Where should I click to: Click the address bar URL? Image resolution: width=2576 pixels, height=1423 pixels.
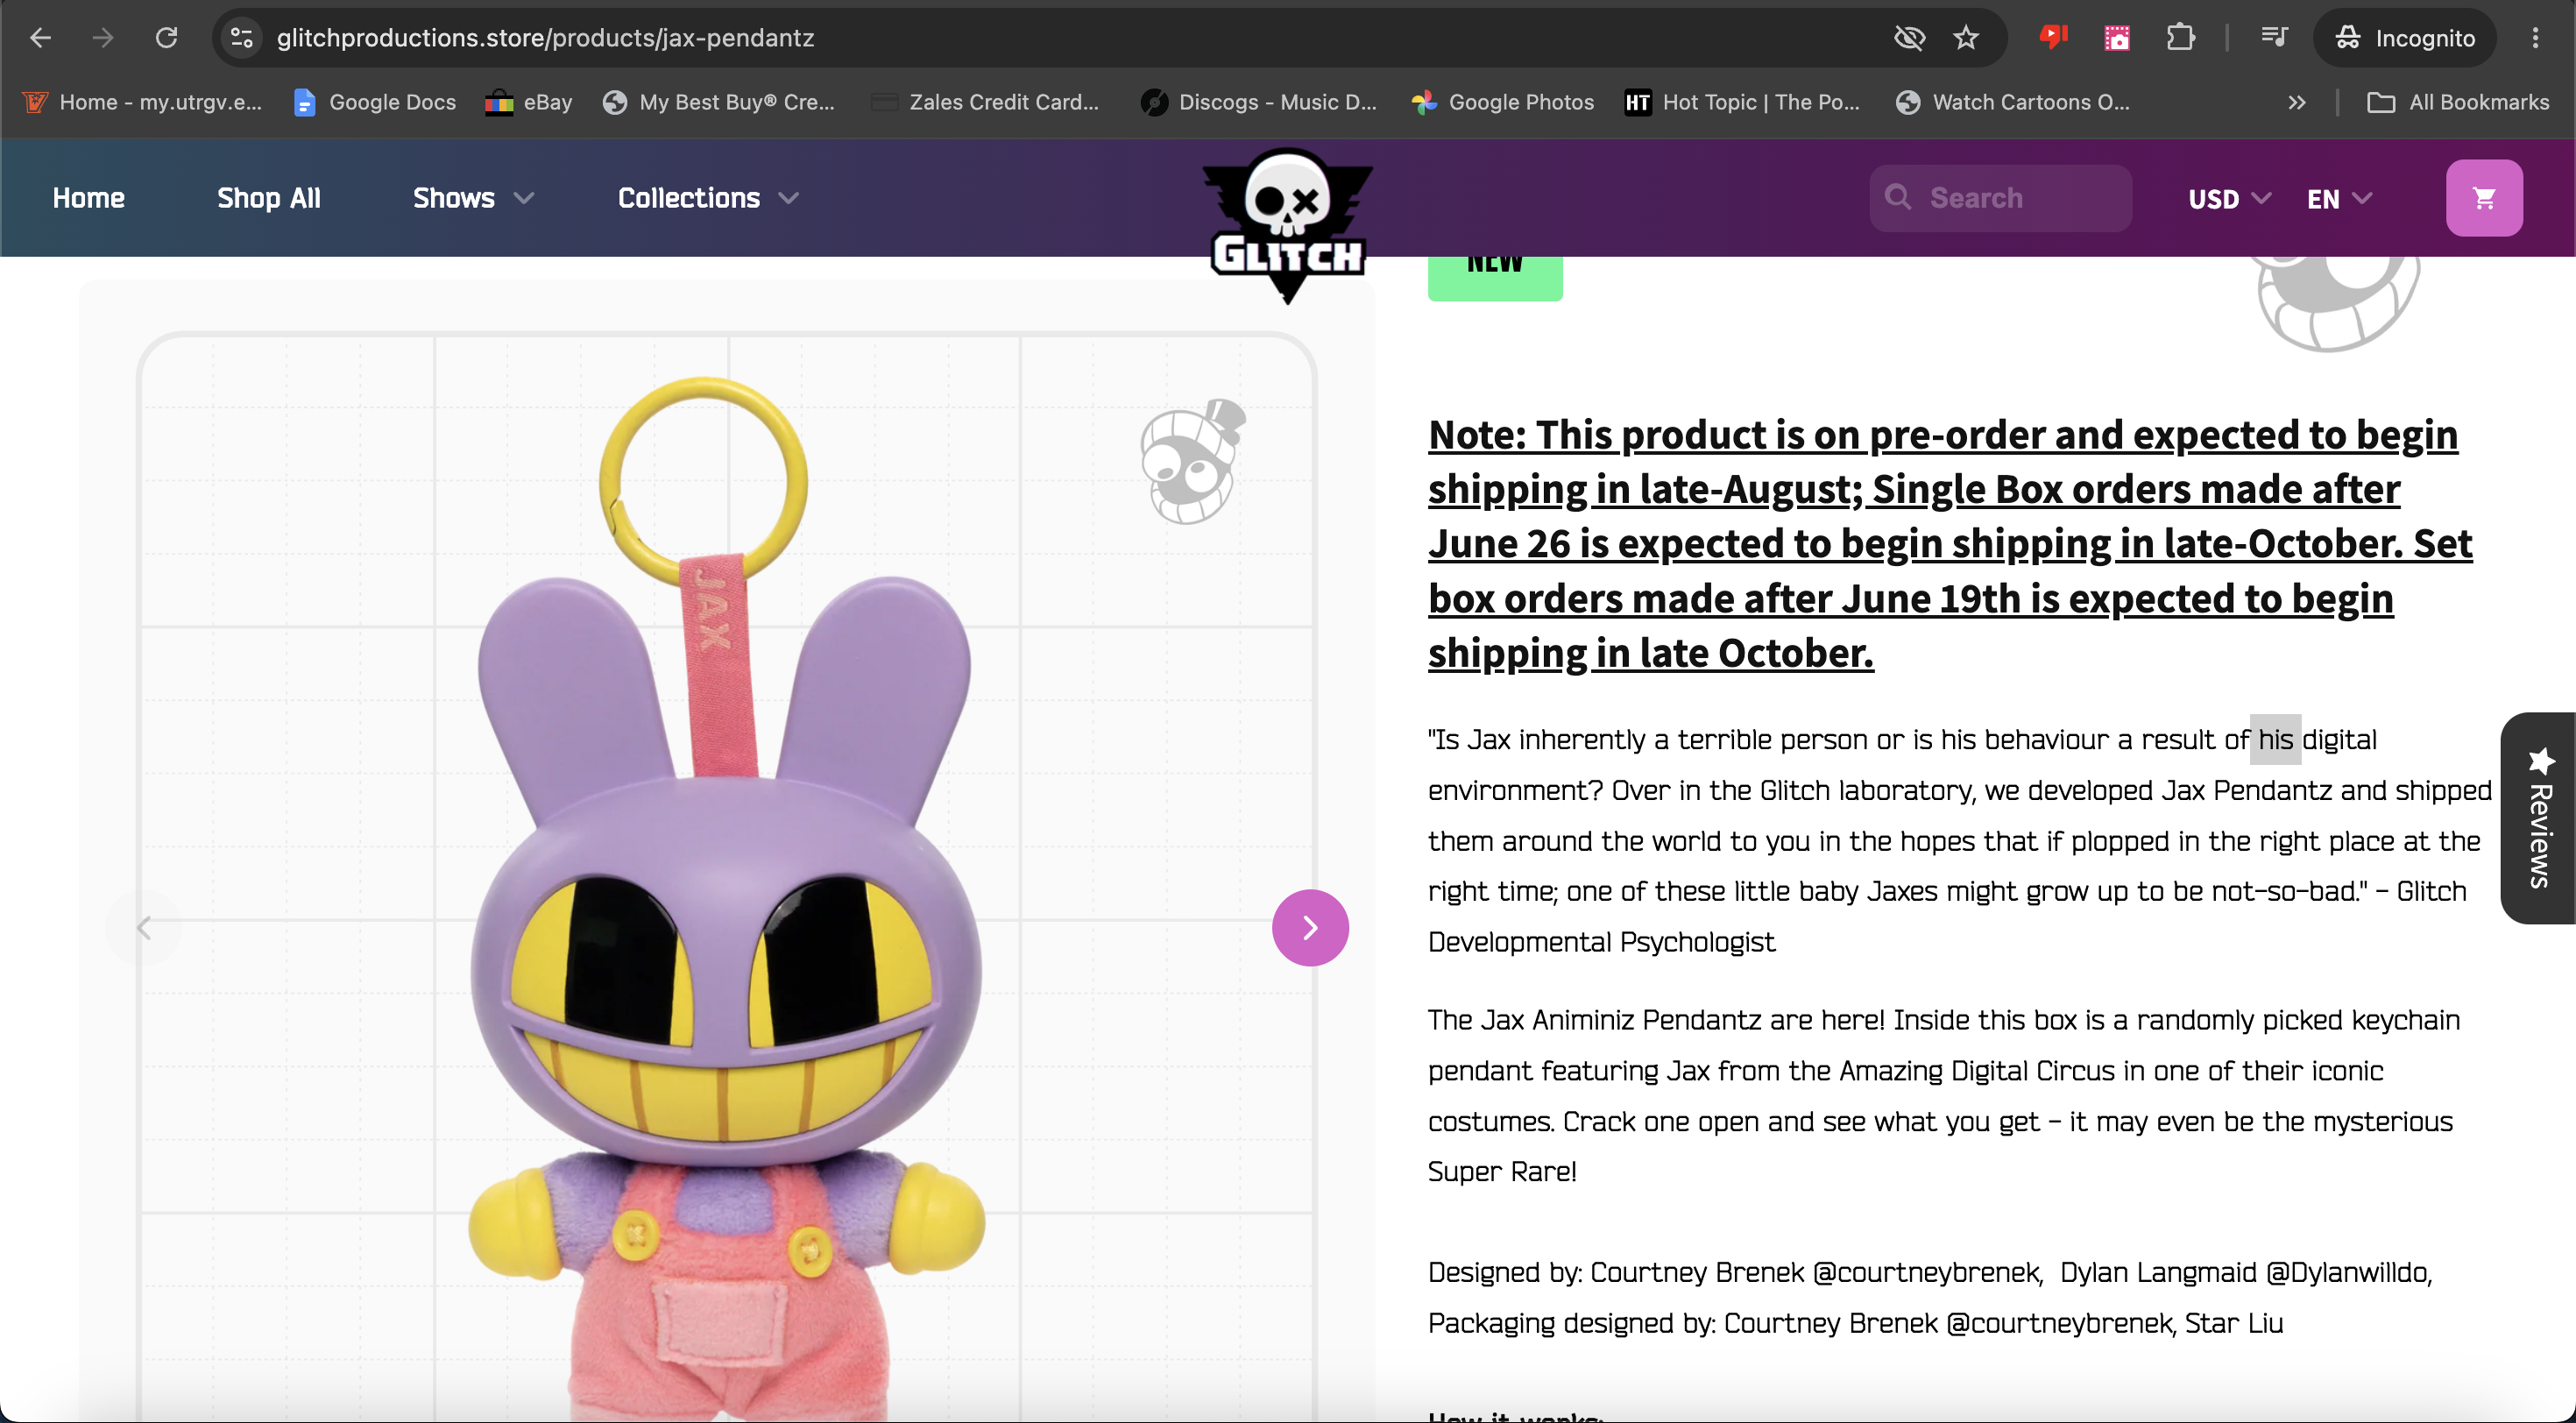pos(546,38)
